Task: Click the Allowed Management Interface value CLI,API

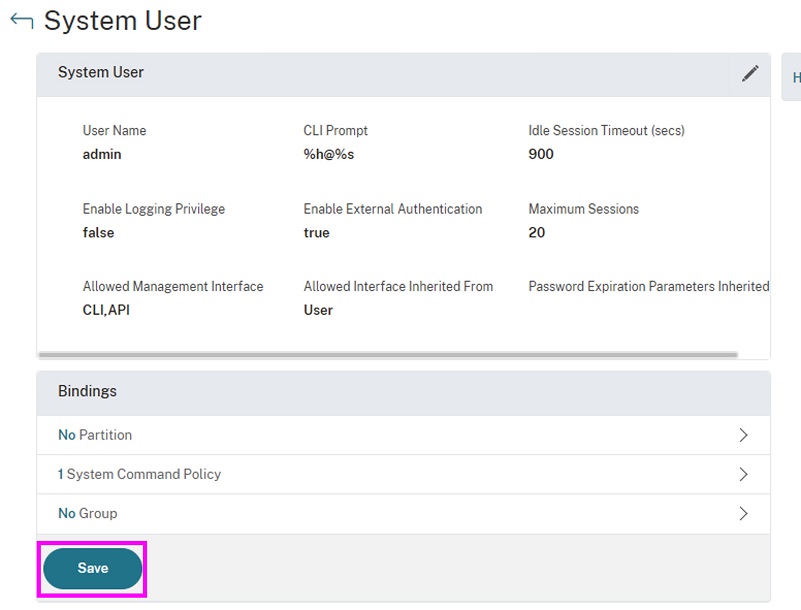Action: click(106, 310)
